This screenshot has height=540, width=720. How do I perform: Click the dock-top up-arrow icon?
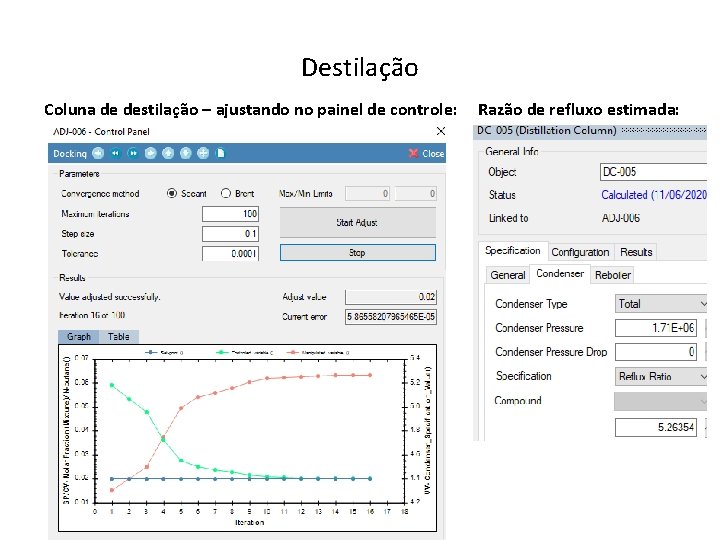coord(168,153)
